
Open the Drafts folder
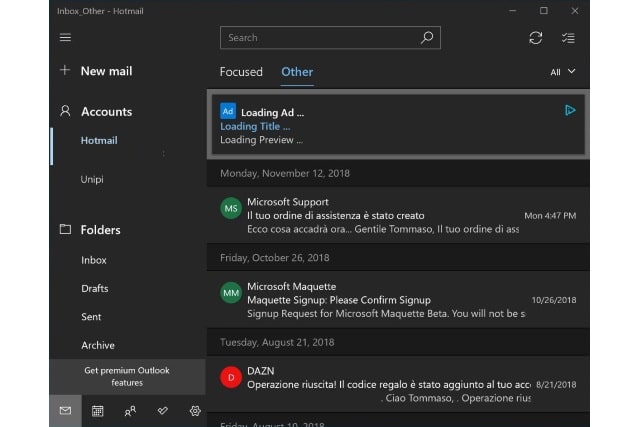click(x=95, y=289)
